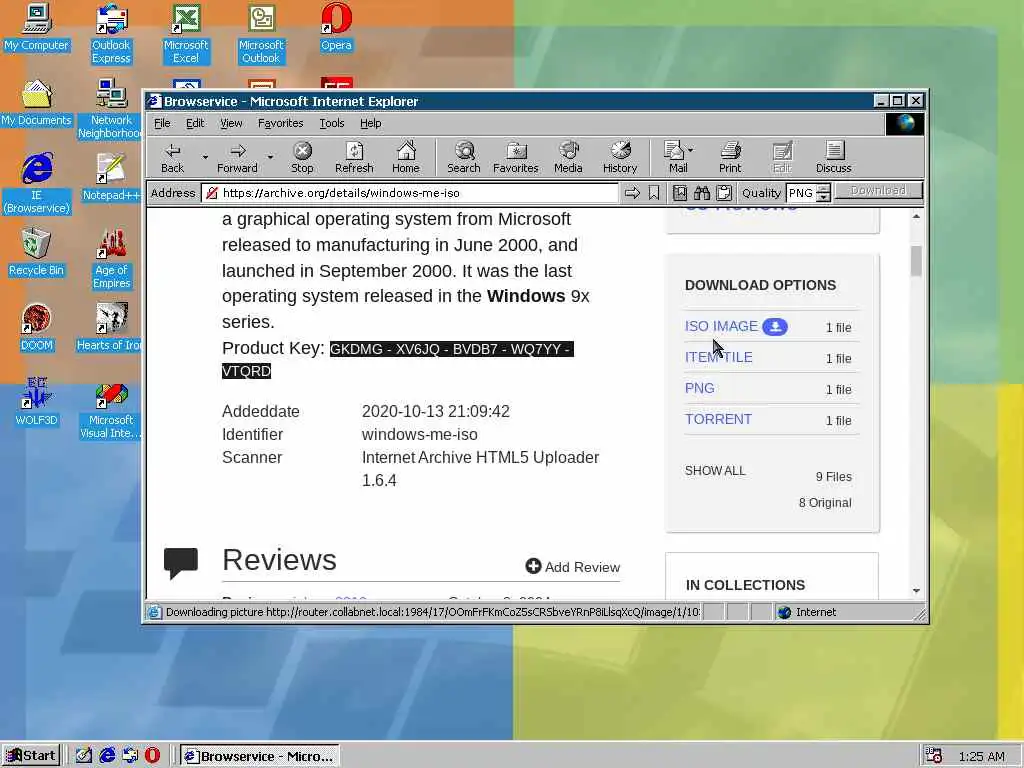Open the Edit menu
The width and height of the screenshot is (1024, 768).
point(195,123)
